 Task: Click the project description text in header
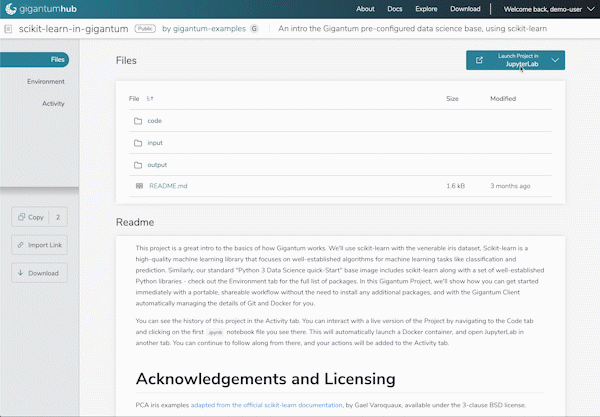[x=412, y=29]
